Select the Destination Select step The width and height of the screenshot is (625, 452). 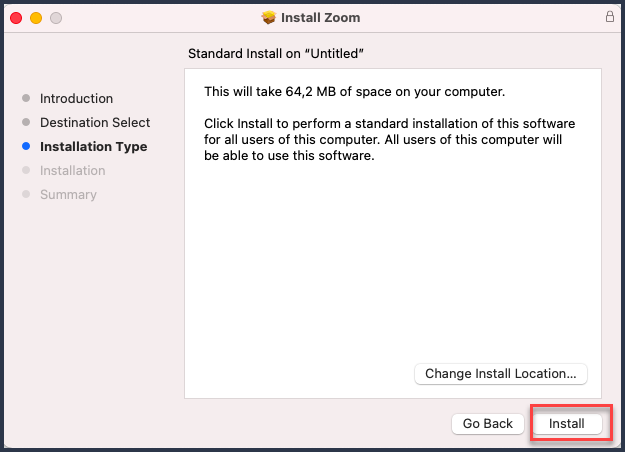click(95, 122)
